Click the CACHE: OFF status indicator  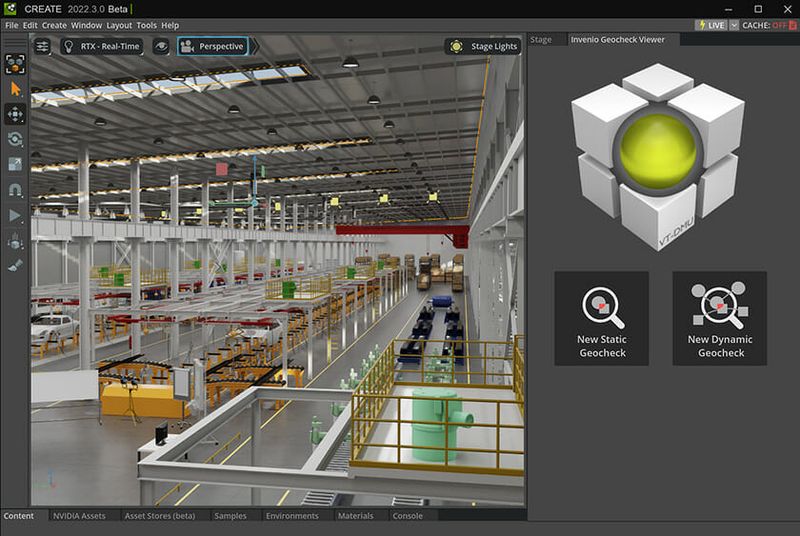[x=768, y=25]
